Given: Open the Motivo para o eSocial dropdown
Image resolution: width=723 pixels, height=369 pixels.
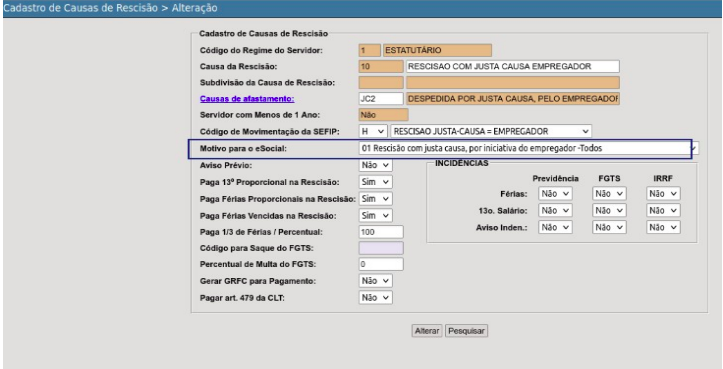Looking at the screenshot, I should click(528, 148).
